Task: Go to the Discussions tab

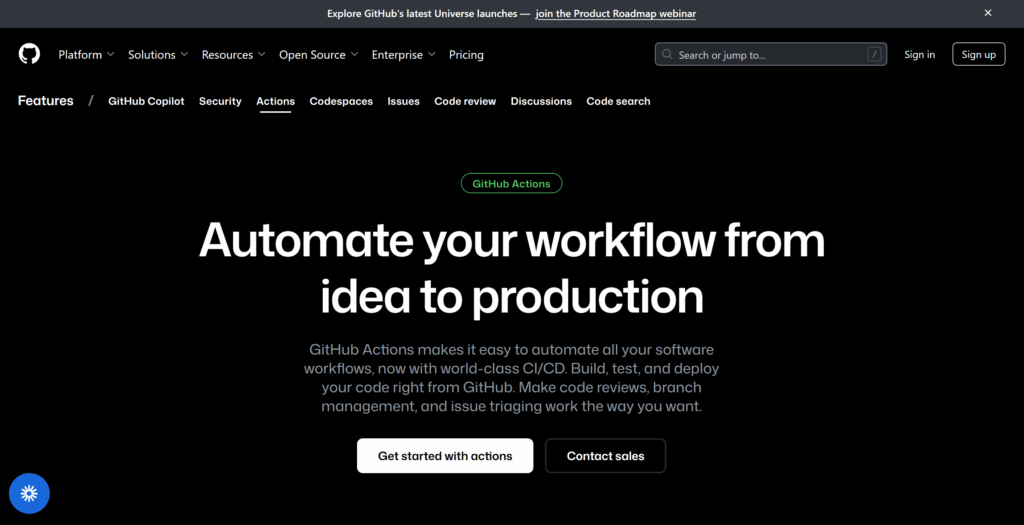Action: click(541, 101)
